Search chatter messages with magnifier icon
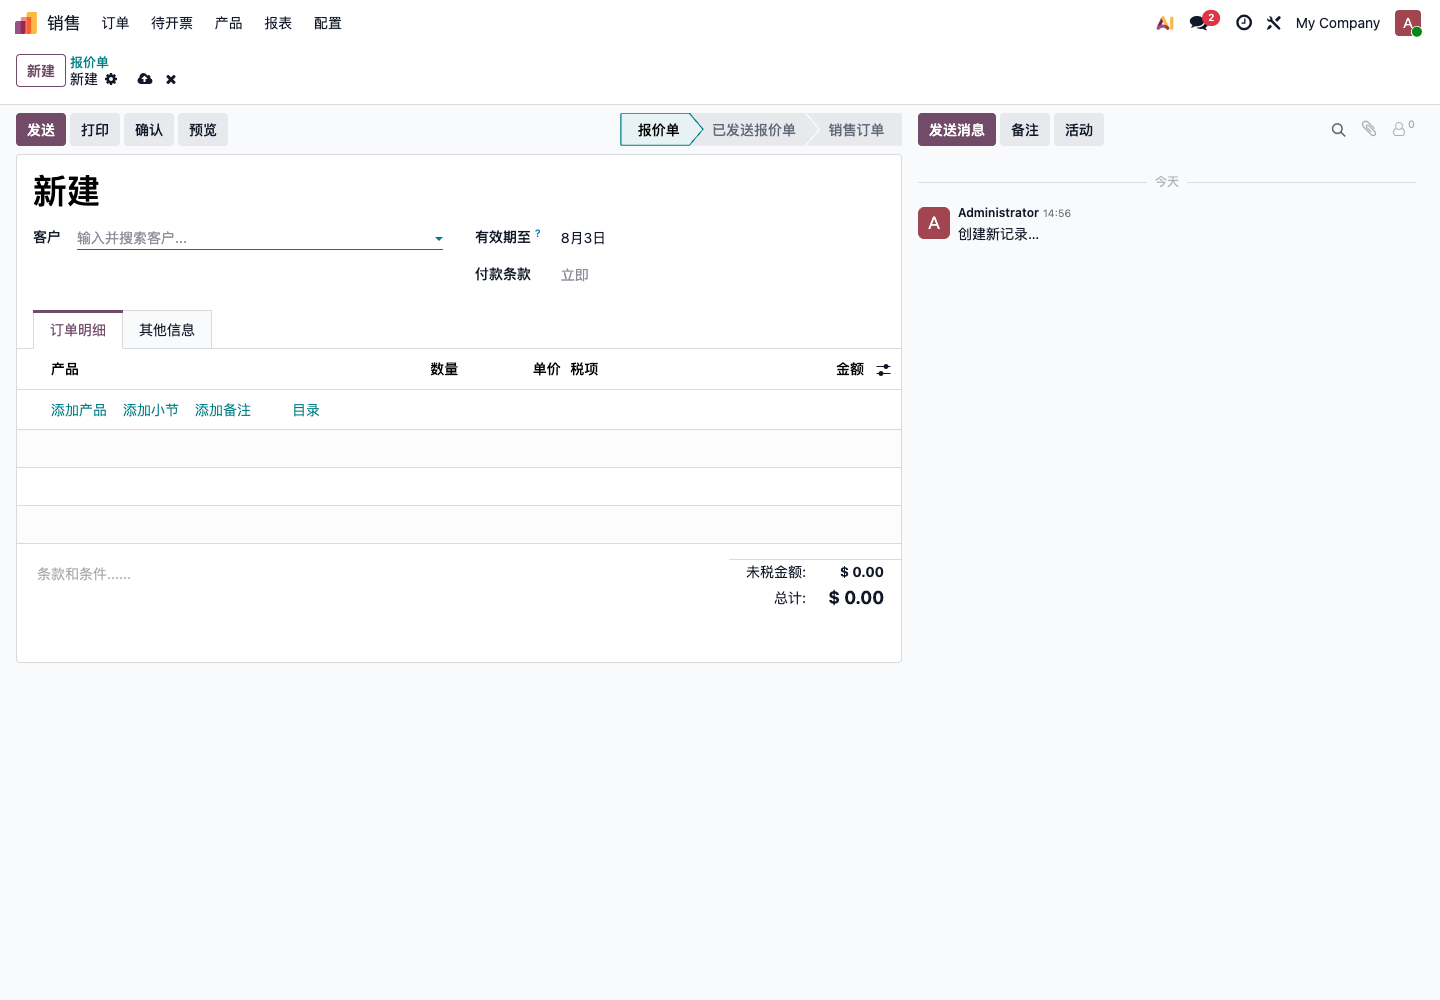 (x=1338, y=130)
